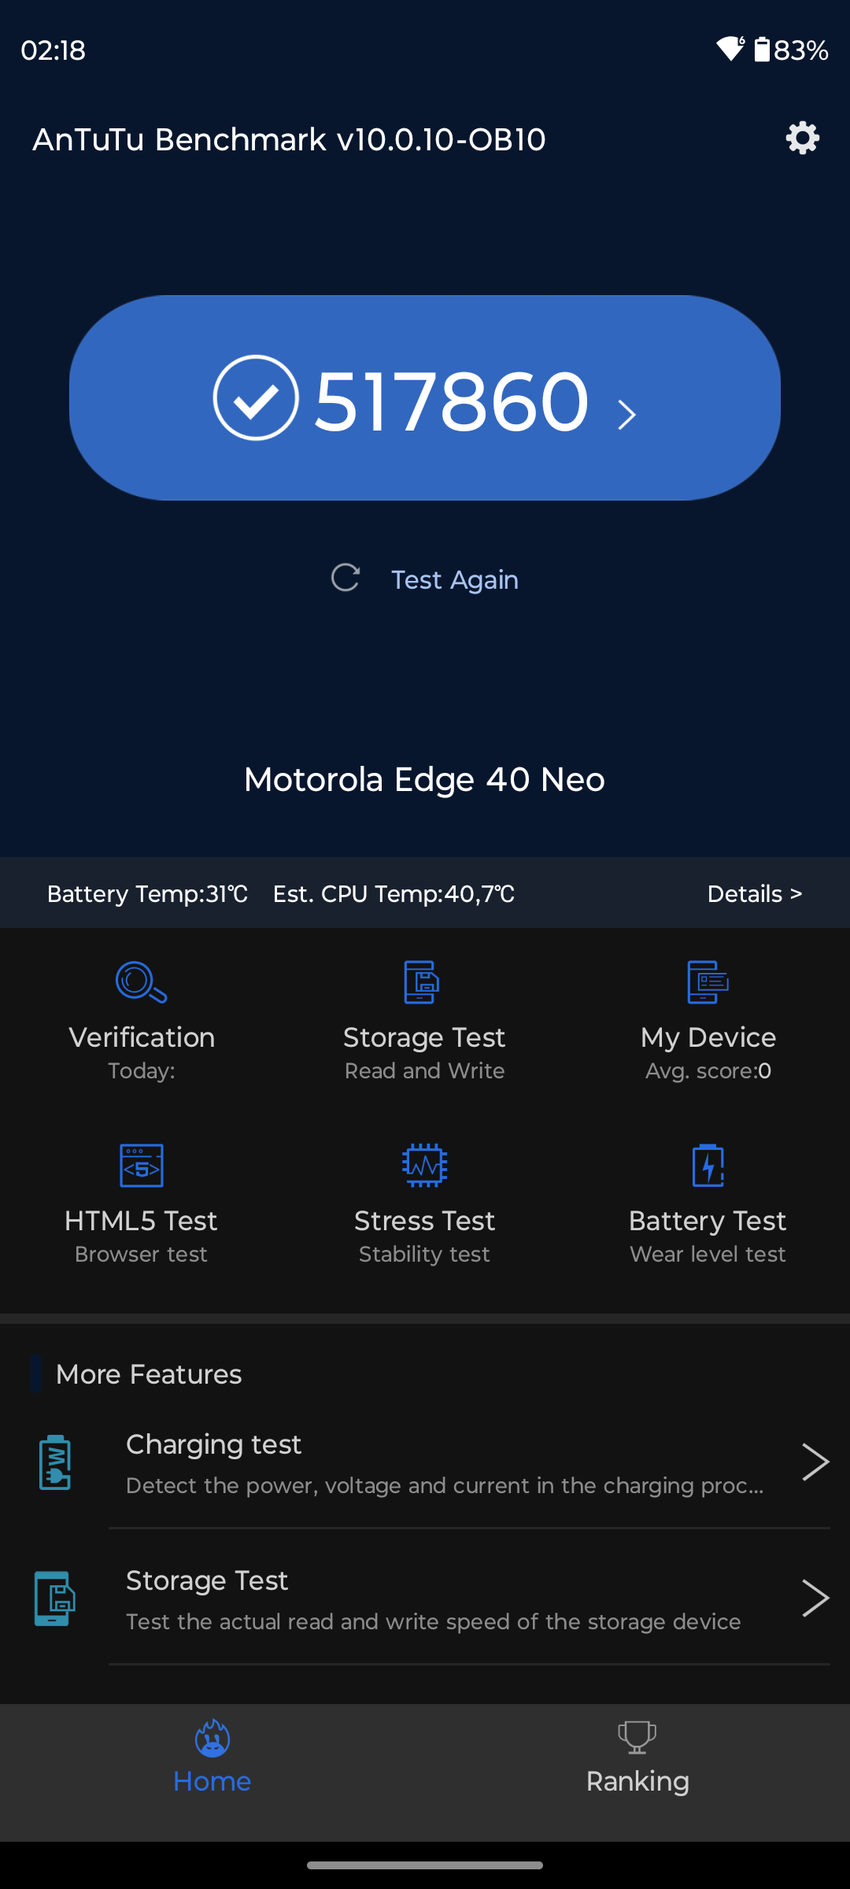Expand the Storage Test row chevron

[x=815, y=1598]
